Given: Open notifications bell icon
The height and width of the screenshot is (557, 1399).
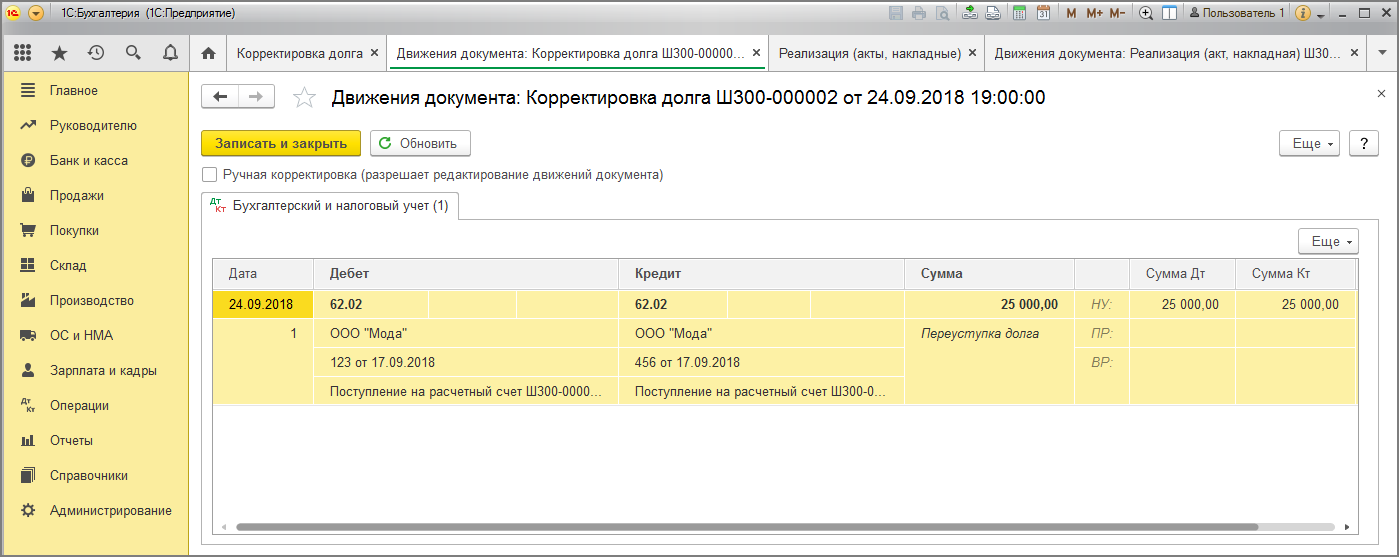Looking at the screenshot, I should coord(170,53).
